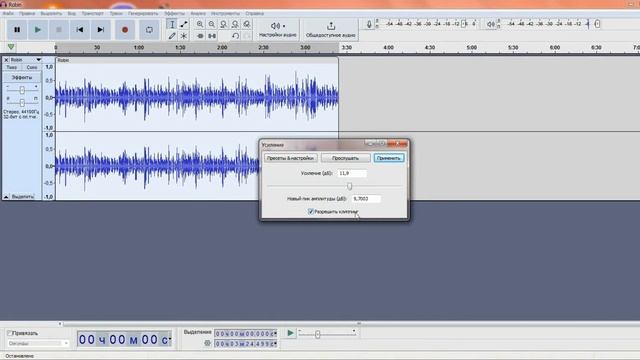The width and height of the screenshot is (640, 360).
Task: Click the Усиление (дБ) value field
Action: click(352, 173)
